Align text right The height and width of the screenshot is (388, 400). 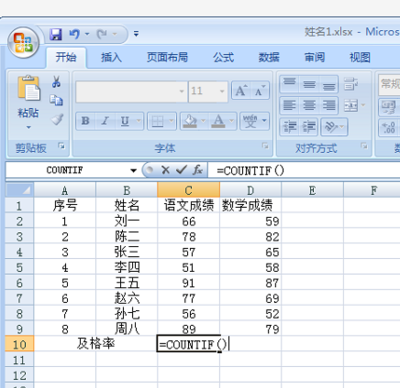tap(329, 106)
